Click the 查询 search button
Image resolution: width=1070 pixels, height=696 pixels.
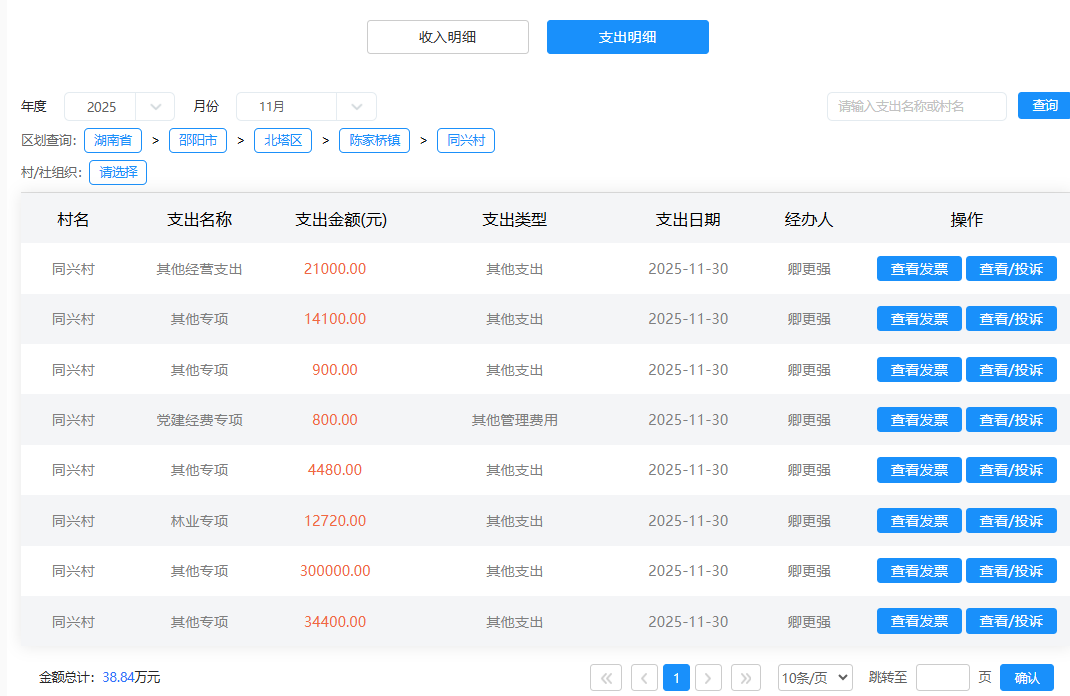[1044, 106]
